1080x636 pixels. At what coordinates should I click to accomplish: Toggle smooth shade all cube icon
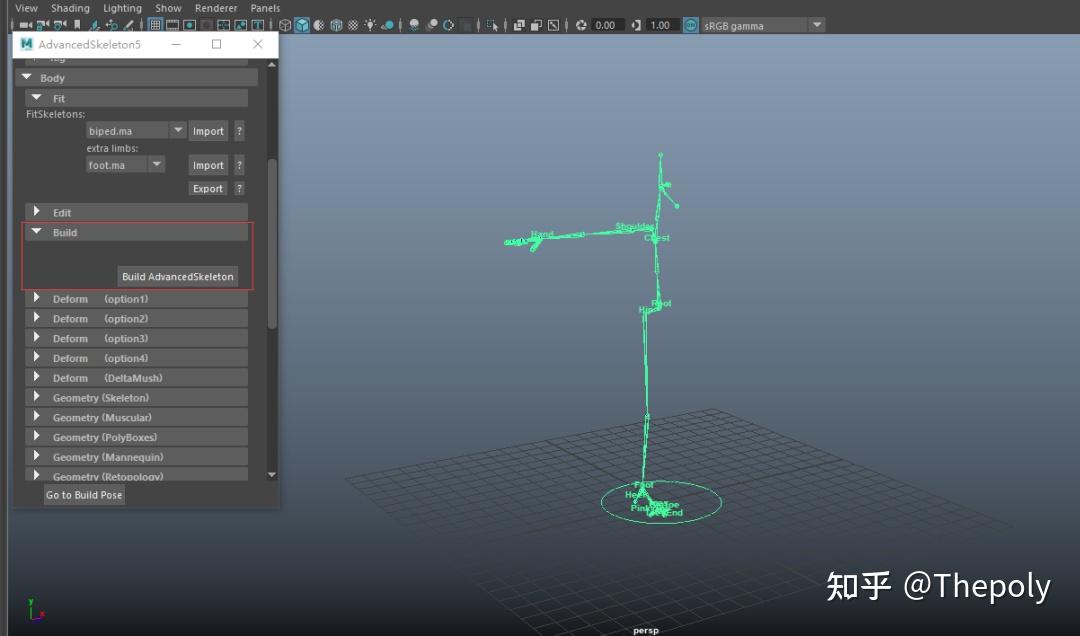click(x=302, y=25)
